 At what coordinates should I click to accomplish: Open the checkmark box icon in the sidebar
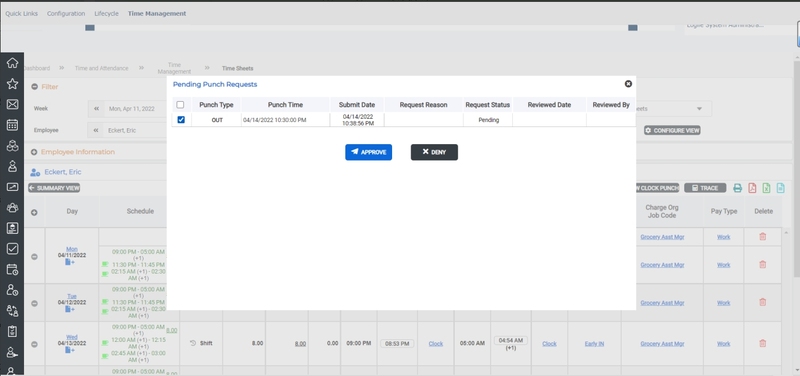point(12,248)
